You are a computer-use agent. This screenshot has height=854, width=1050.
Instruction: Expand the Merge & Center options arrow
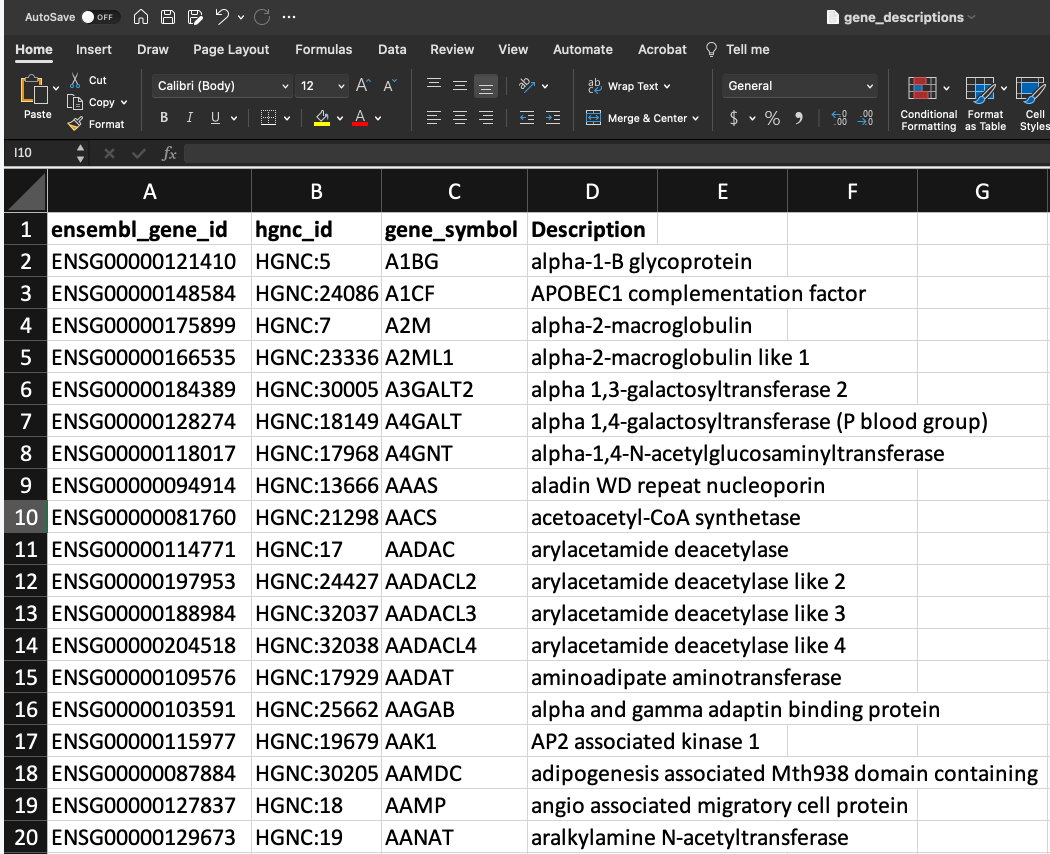[x=696, y=118]
